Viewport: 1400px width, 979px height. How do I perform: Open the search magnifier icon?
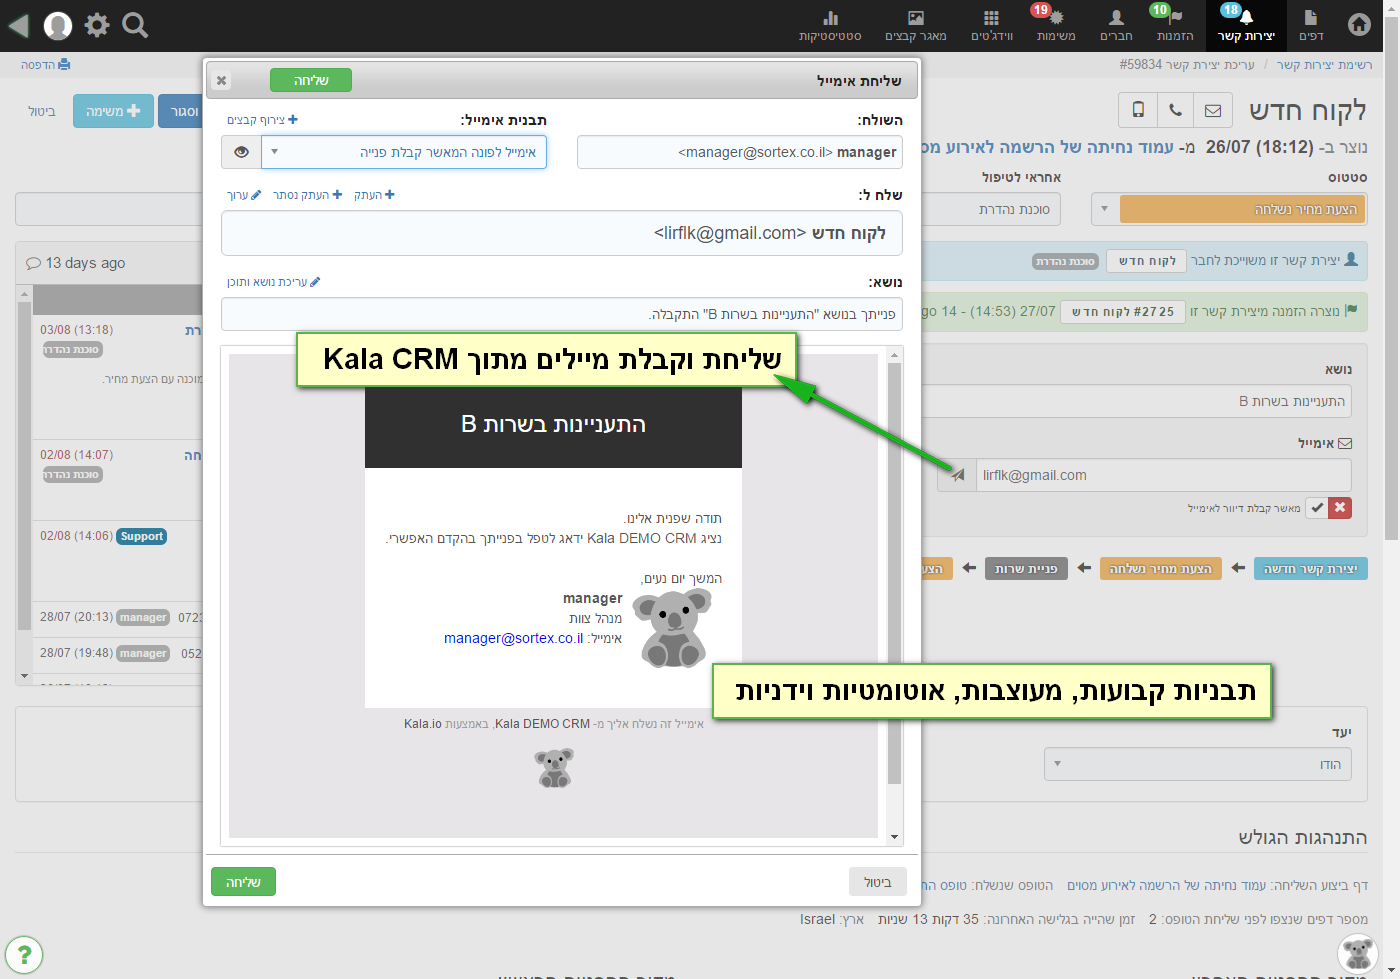(135, 25)
